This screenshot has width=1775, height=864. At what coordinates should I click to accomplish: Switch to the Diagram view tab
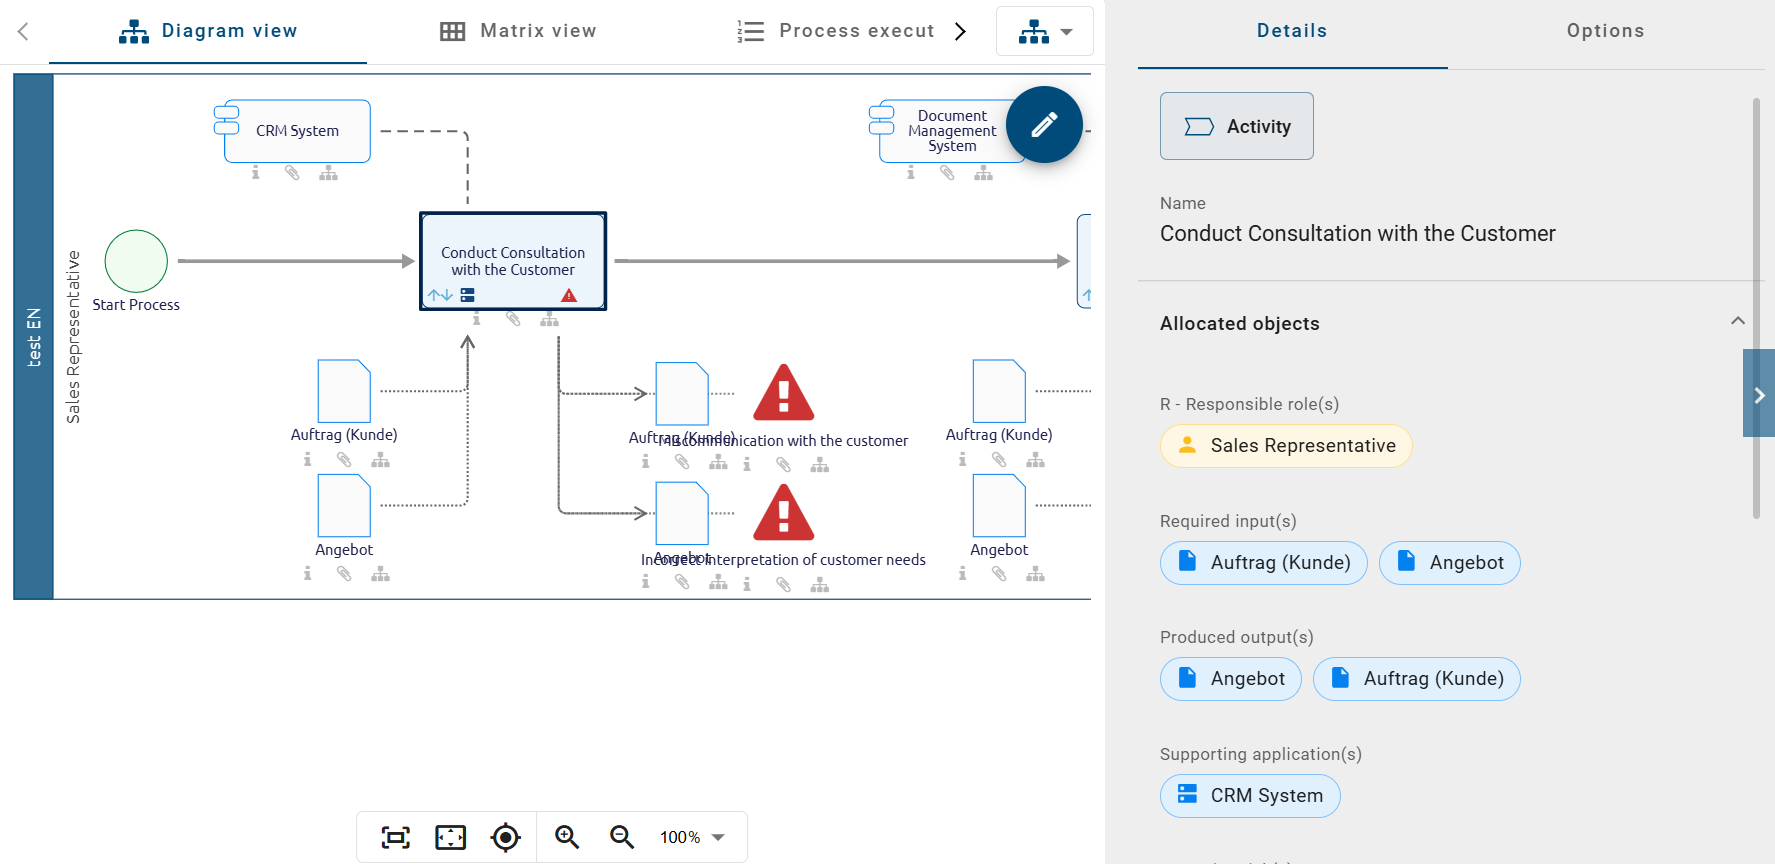point(208,32)
